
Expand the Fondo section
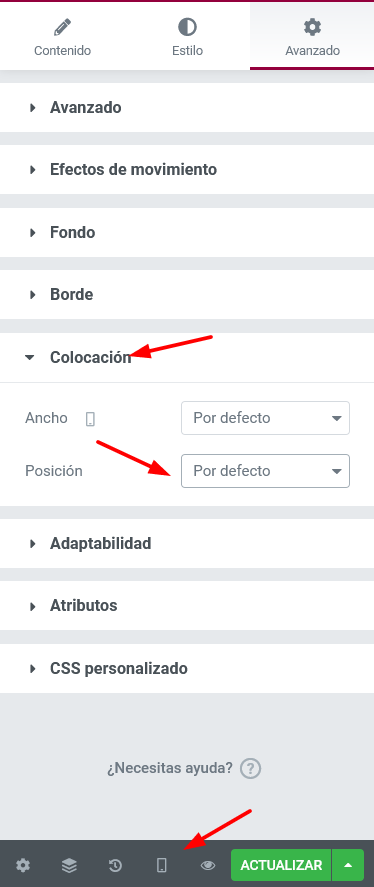[x=187, y=232]
